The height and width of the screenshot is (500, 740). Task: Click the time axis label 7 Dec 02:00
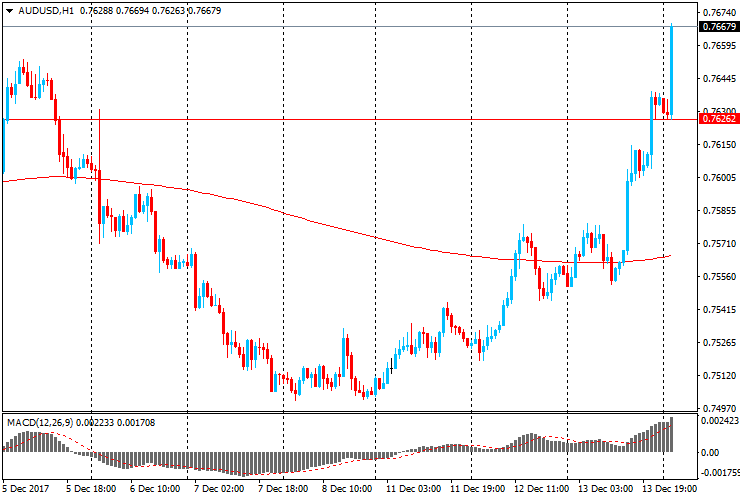(219, 488)
